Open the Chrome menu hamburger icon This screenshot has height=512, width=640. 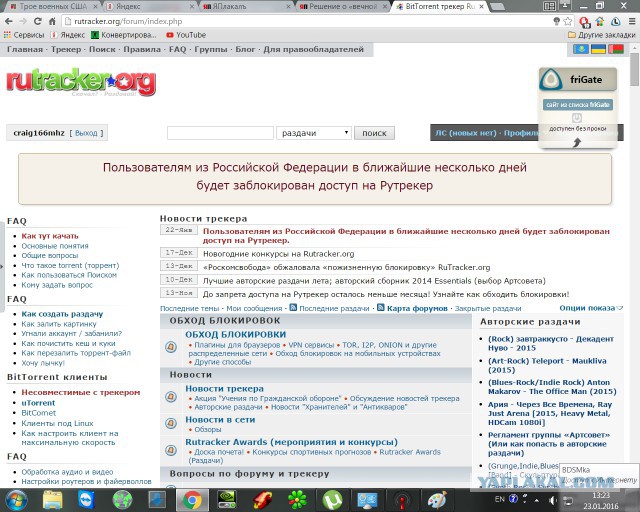[631, 21]
